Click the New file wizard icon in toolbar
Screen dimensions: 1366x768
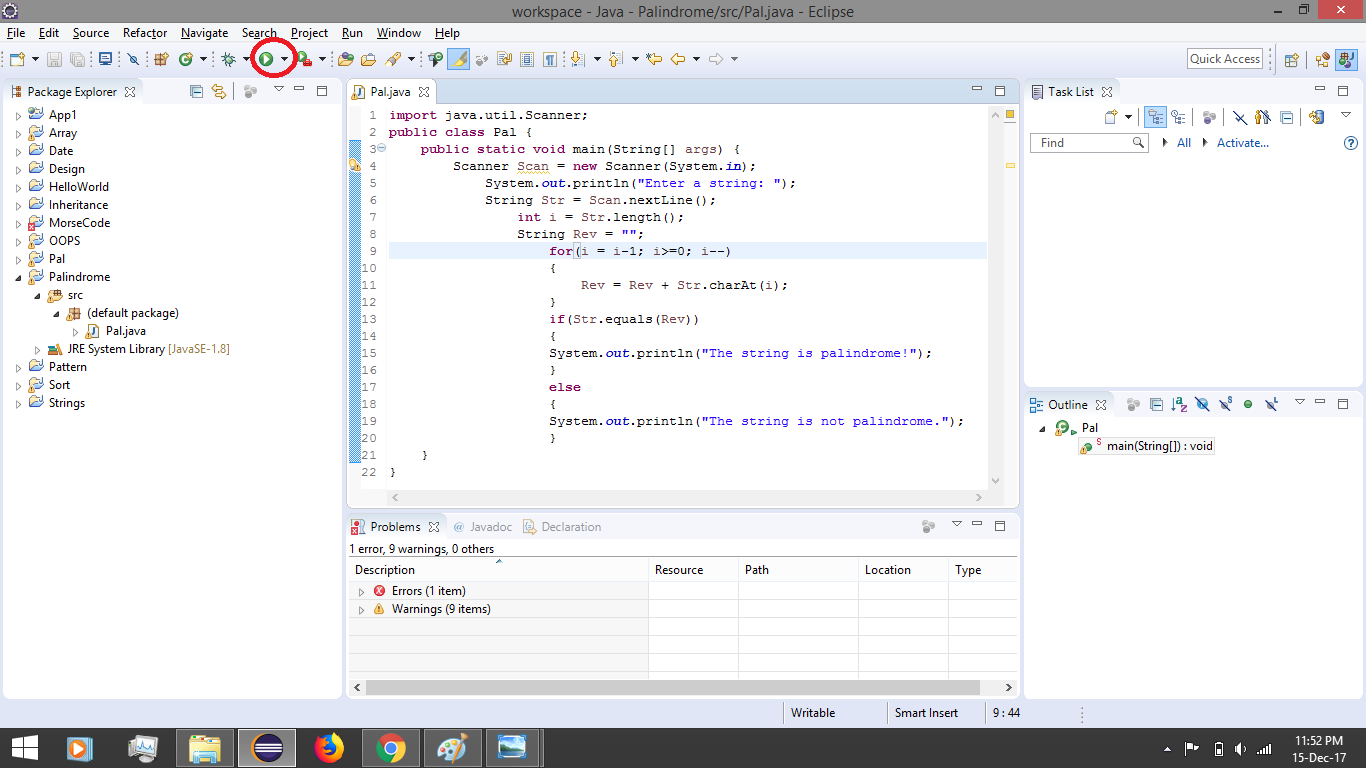[16, 59]
